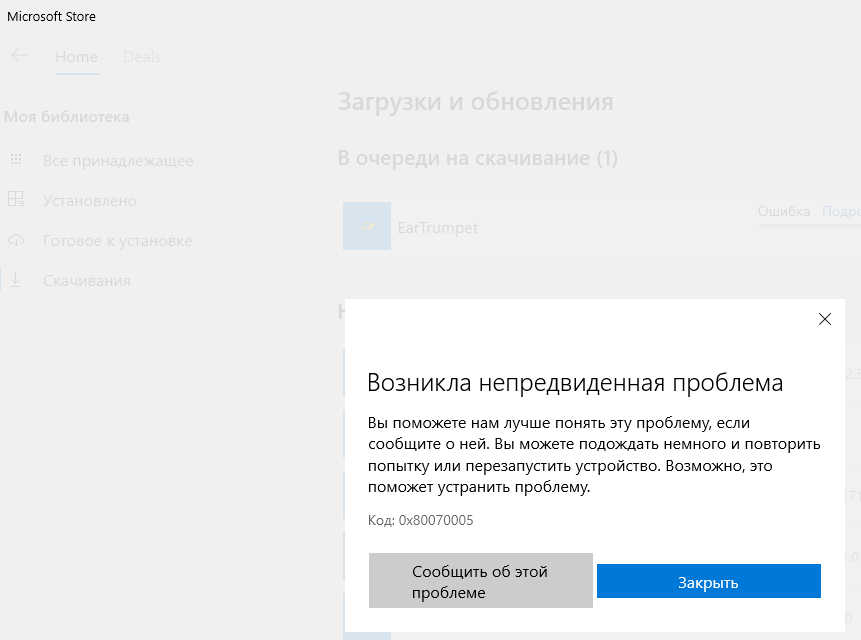Select Скачивания in the sidebar

pos(87,281)
